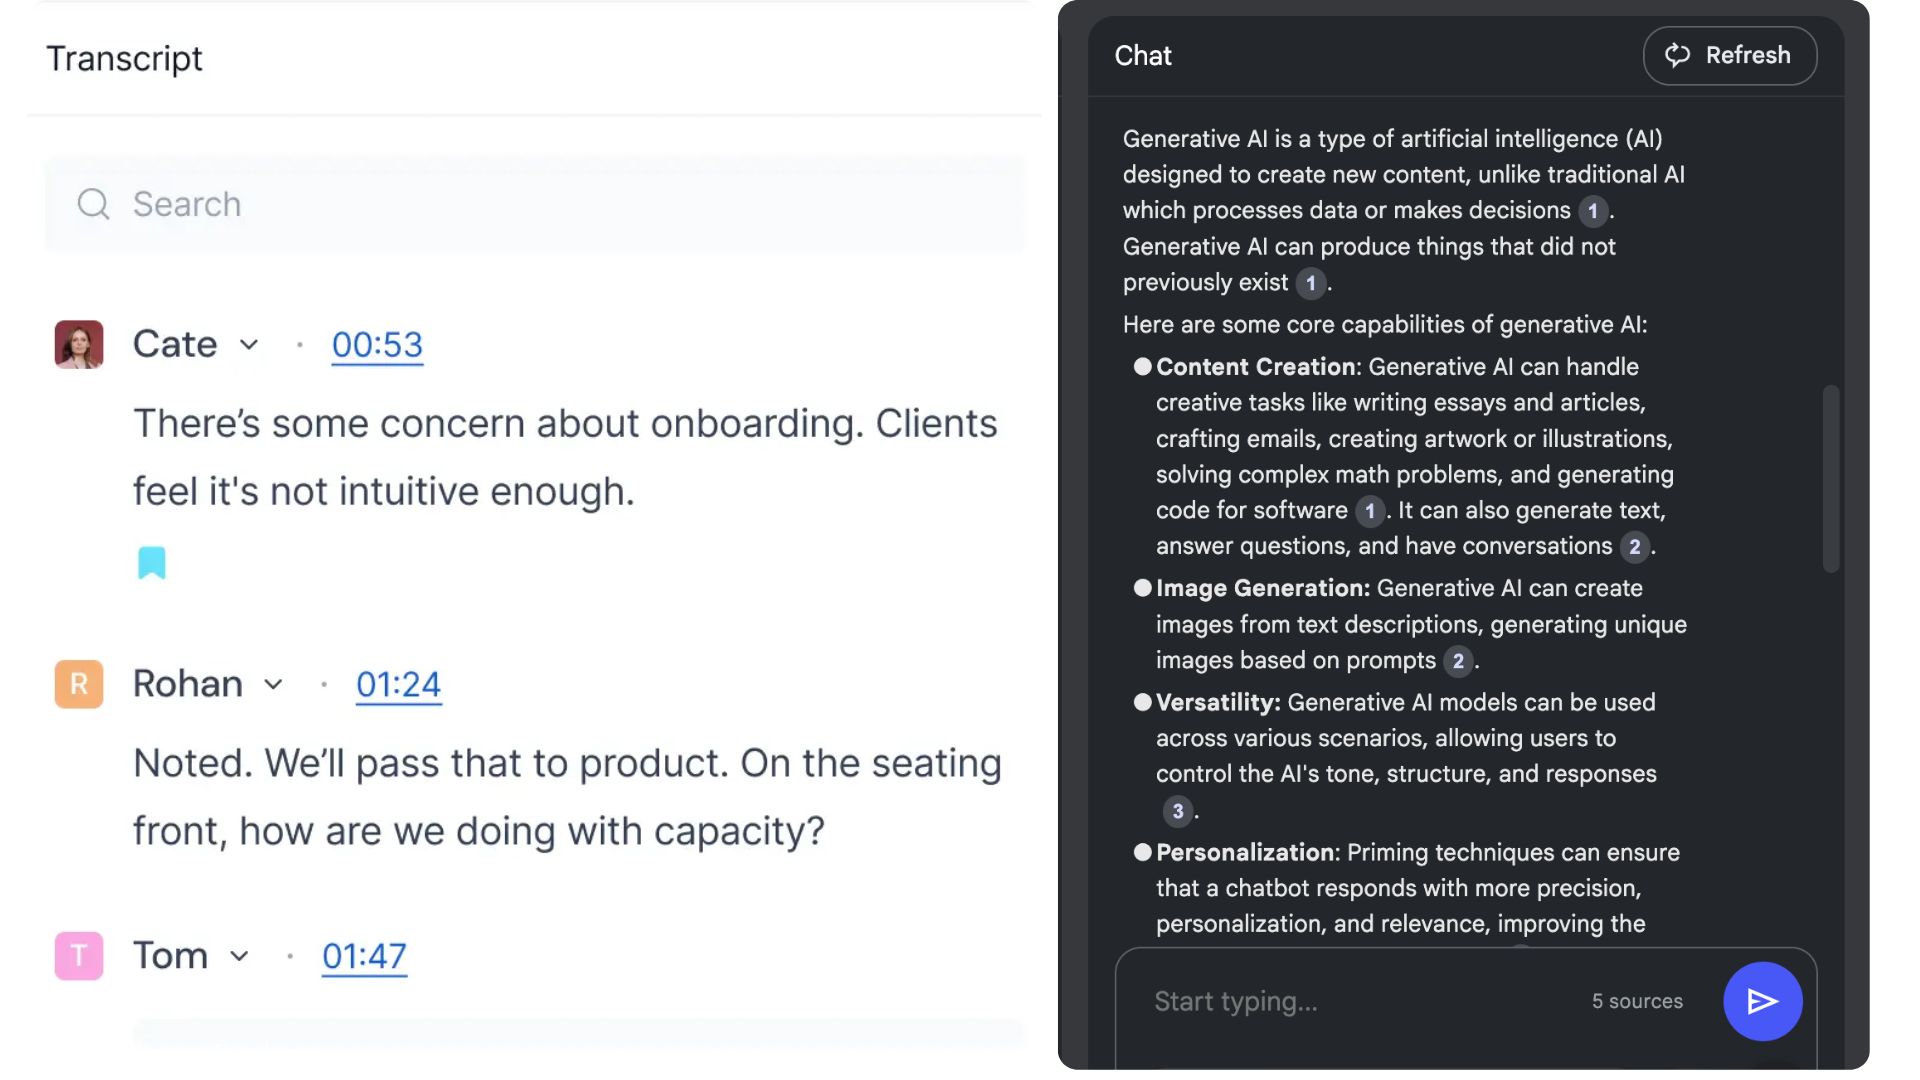Screen dimensions: 1920x1080
Task: Jump to timestamp 01:24
Action: point(399,685)
